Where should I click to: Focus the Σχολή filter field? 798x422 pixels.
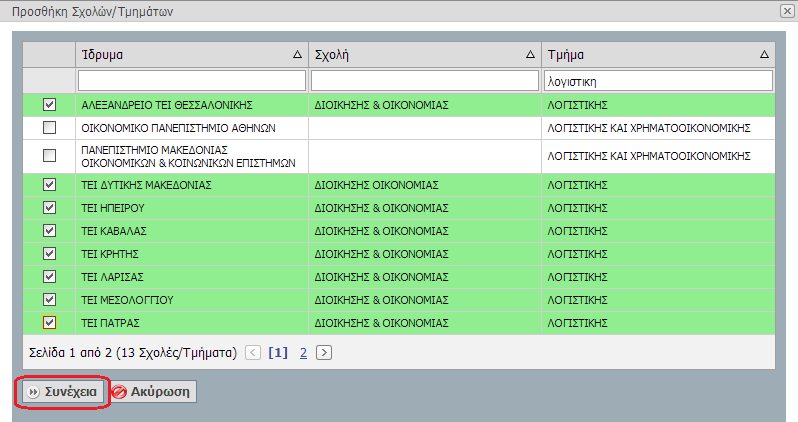(425, 81)
